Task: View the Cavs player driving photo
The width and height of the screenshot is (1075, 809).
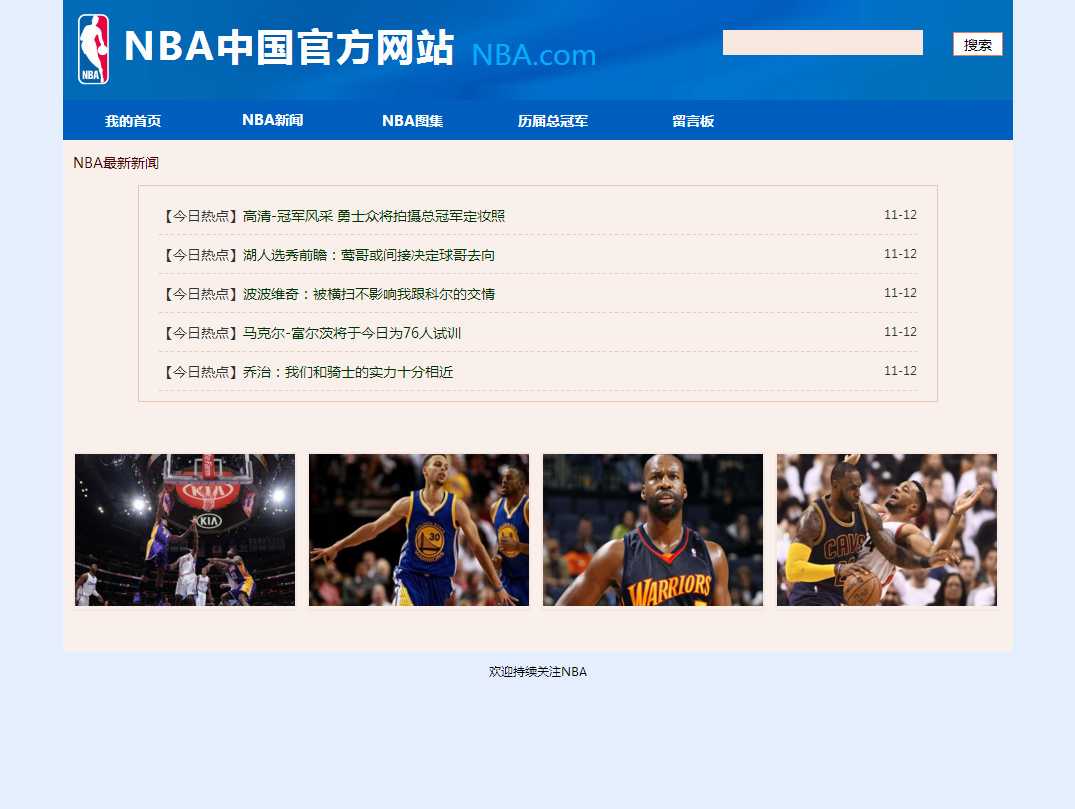Action: [887, 530]
